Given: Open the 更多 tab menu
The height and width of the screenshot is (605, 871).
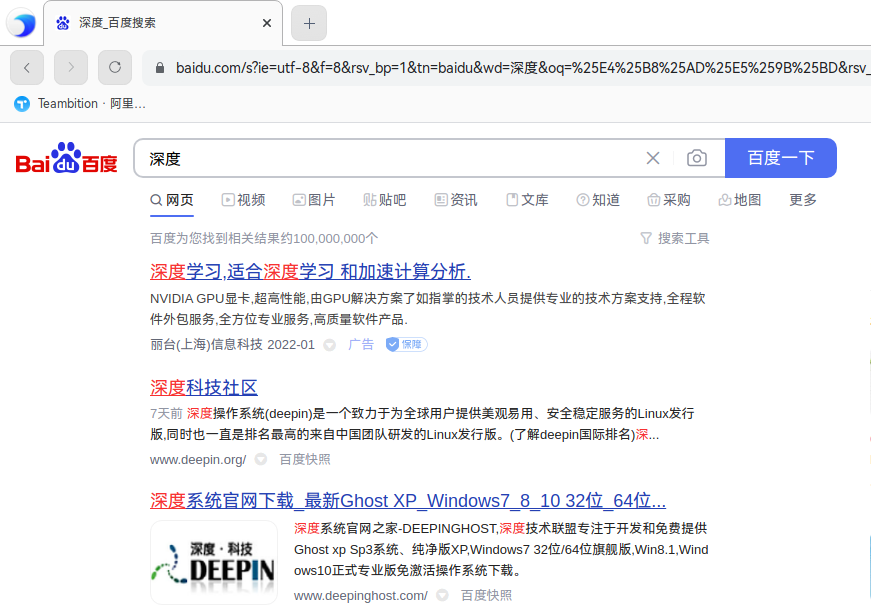Looking at the screenshot, I should tap(803, 200).
